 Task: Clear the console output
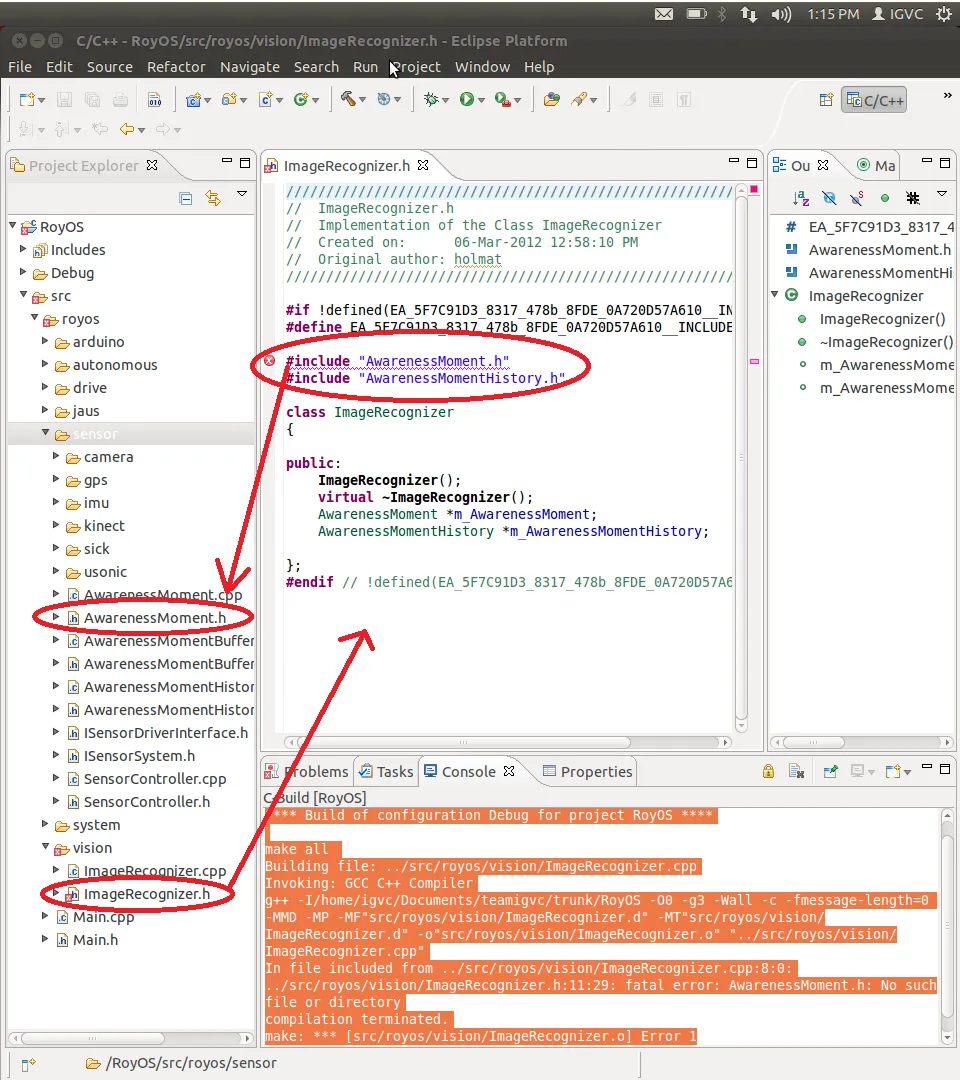pos(796,771)
